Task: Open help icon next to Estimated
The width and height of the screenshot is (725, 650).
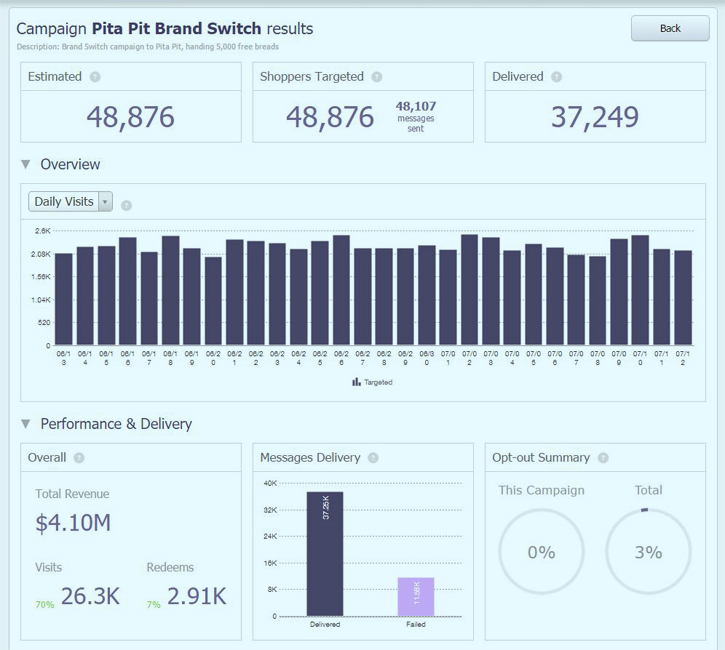Action: (x=95, y=77)
